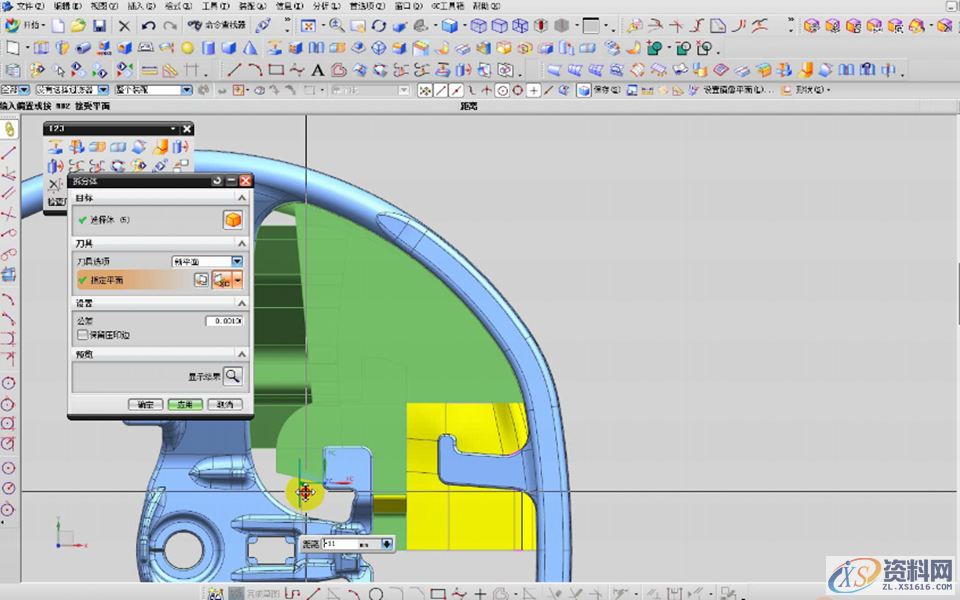This screenshot has width=960, height=600.
Task: Click the 取消 Cancel button
Action: coord(224,405)
